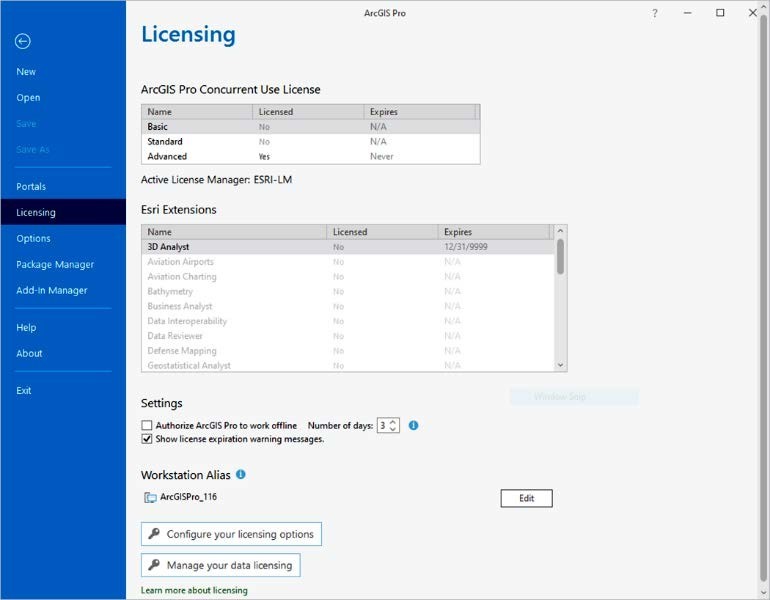
Task: Click Expires header in Esri Extensions table
Action: [494, 232]
